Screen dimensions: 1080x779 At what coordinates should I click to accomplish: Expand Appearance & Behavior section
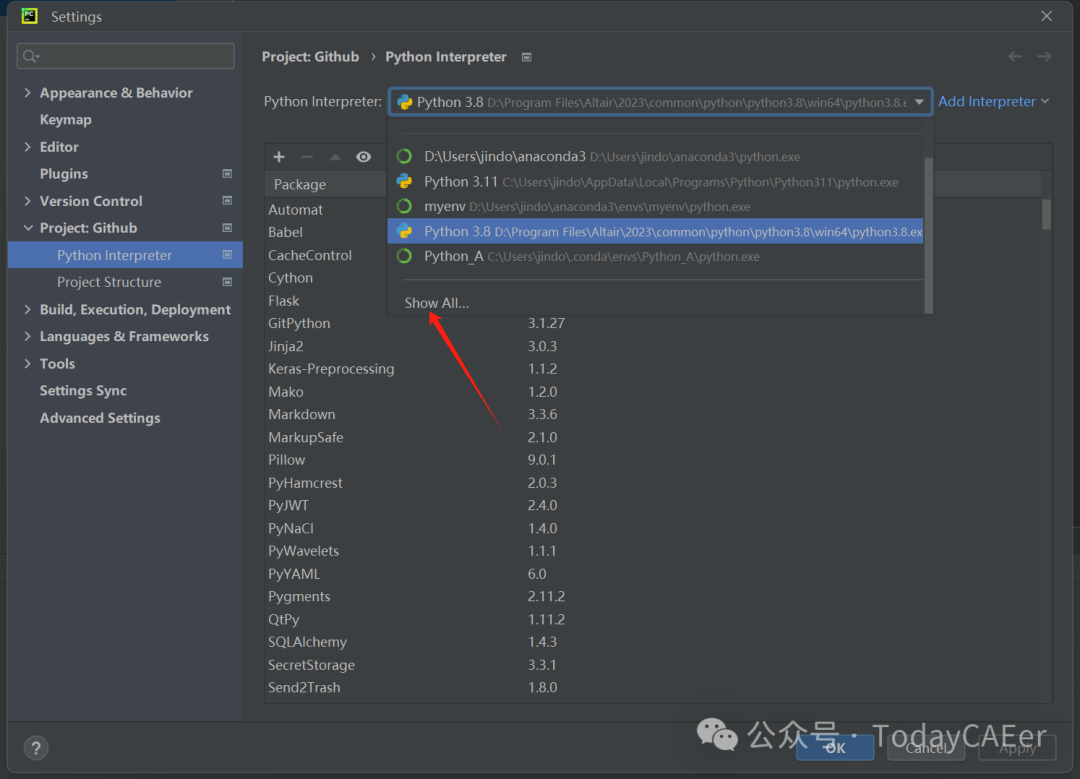coord(28,92)
